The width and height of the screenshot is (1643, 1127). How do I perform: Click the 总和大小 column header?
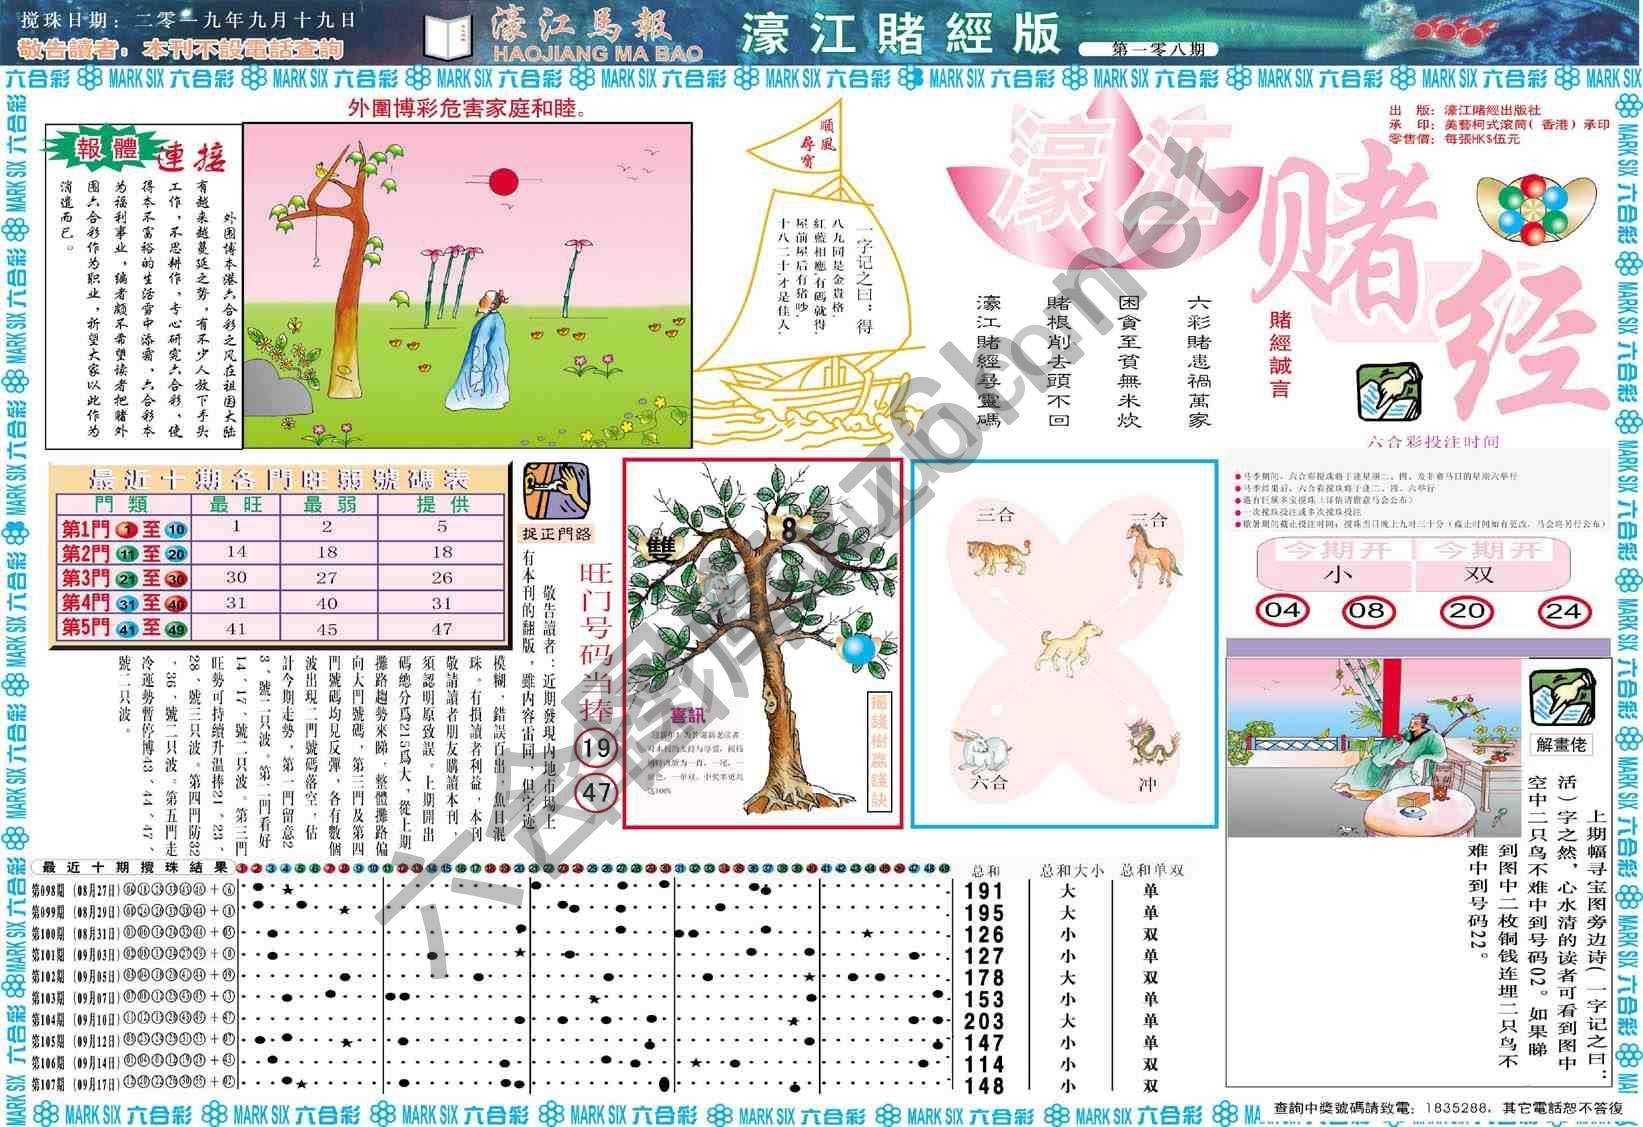pos(1071,870)
